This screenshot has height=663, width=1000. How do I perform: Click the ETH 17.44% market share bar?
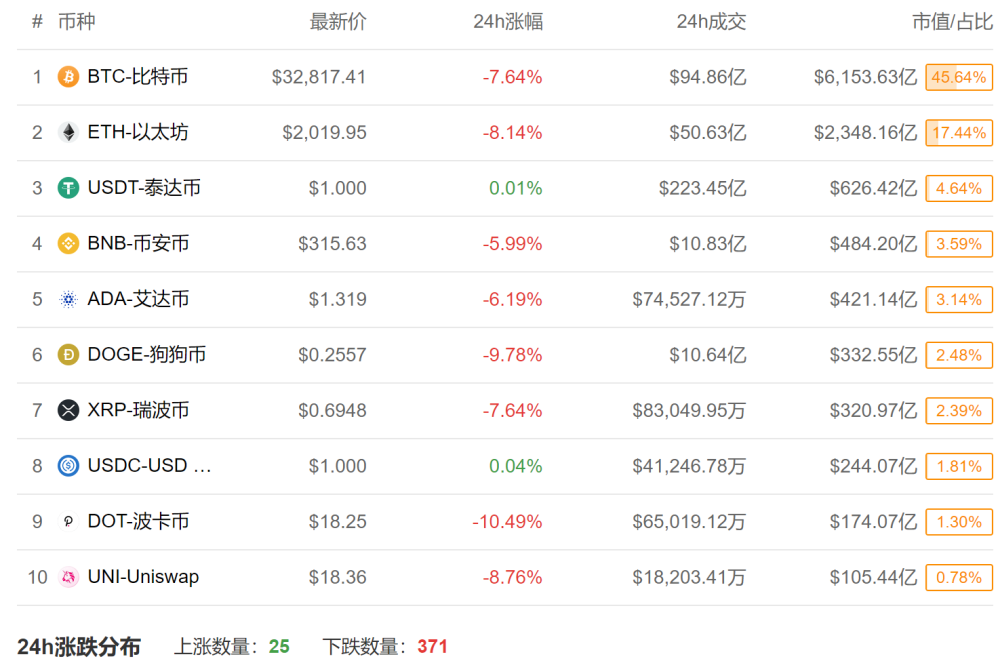(959, 133)
